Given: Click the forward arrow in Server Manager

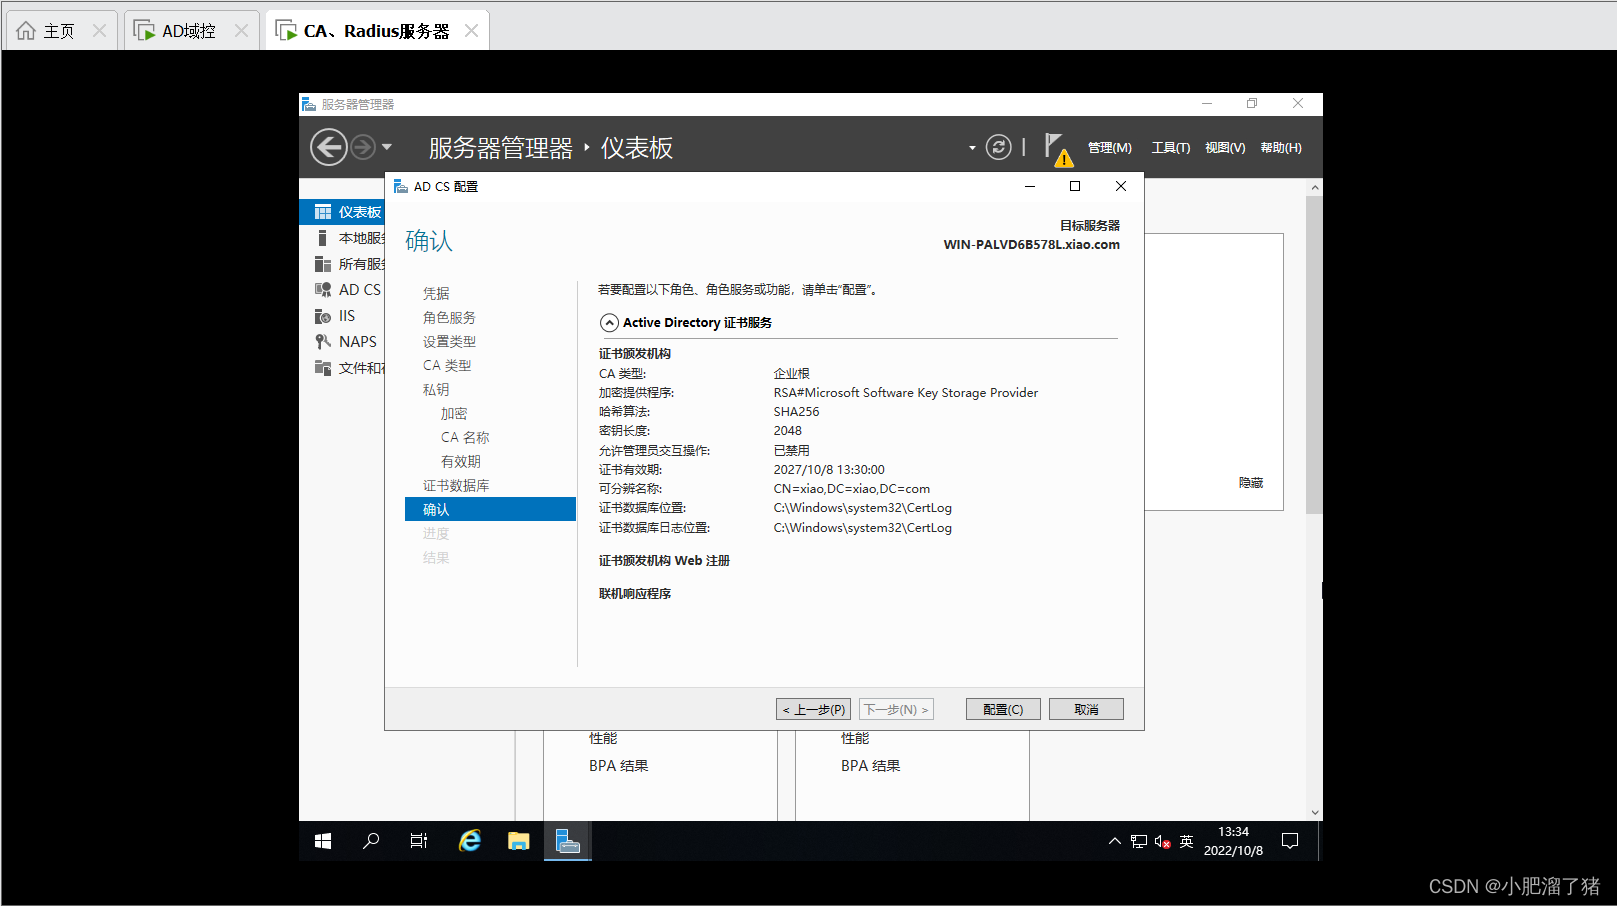Looking at the screenshot, I should pyautogui.click(x=363, y=147).
